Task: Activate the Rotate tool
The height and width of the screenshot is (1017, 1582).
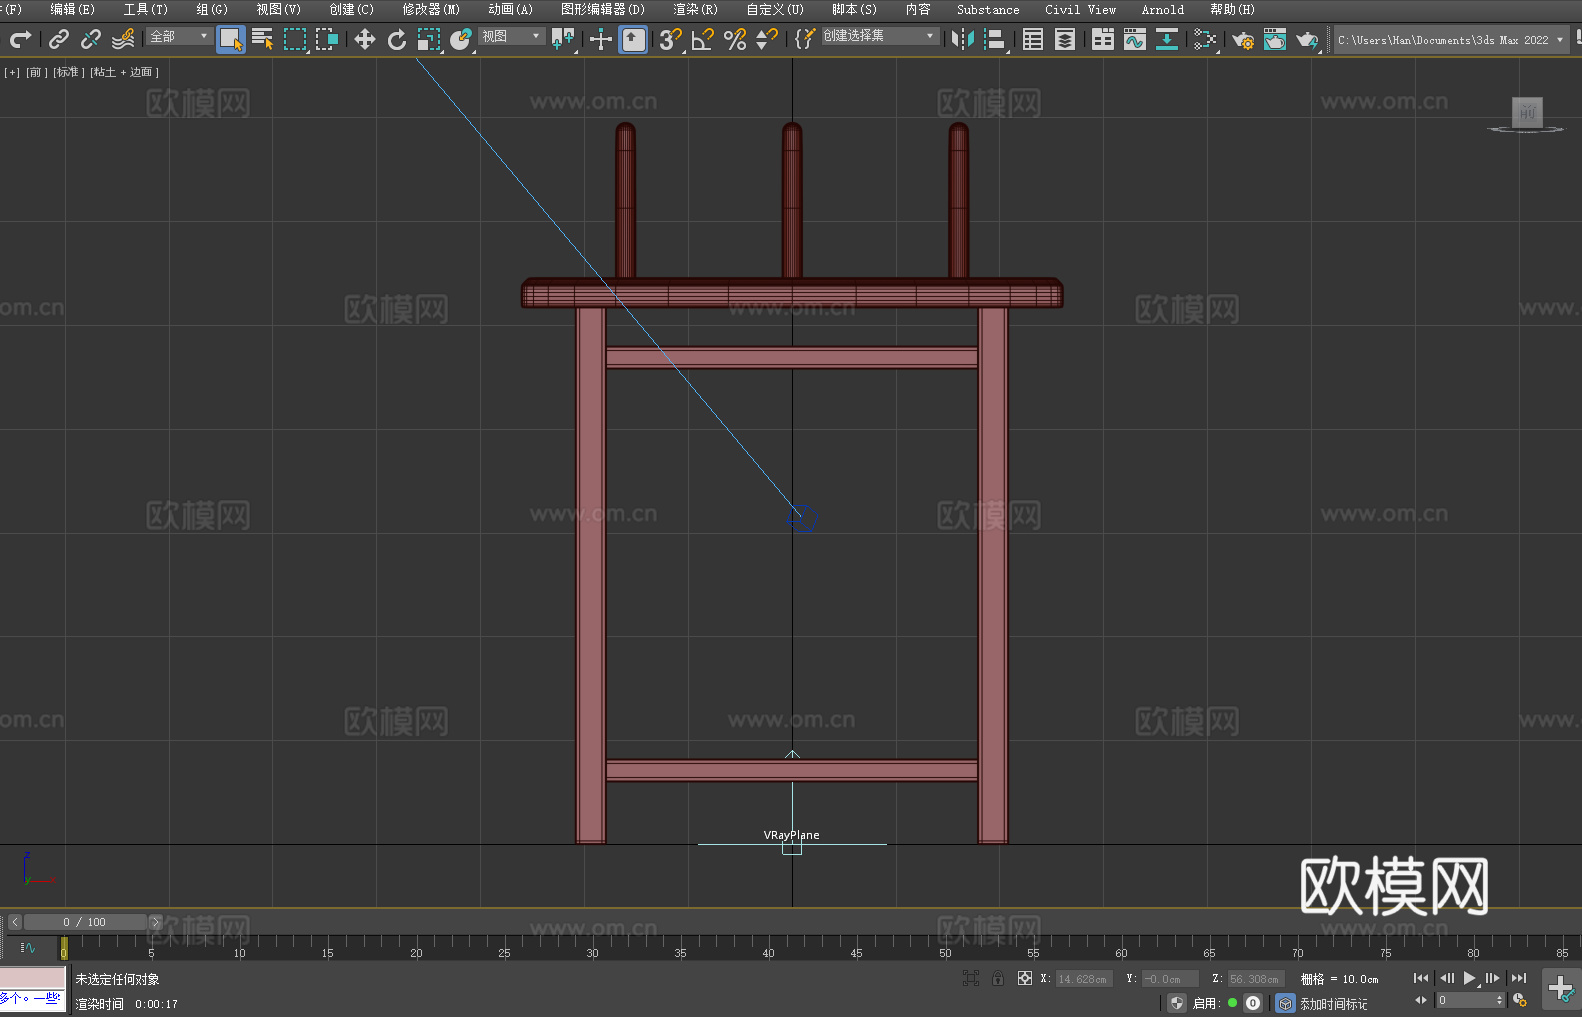Action: pos(397,39)
